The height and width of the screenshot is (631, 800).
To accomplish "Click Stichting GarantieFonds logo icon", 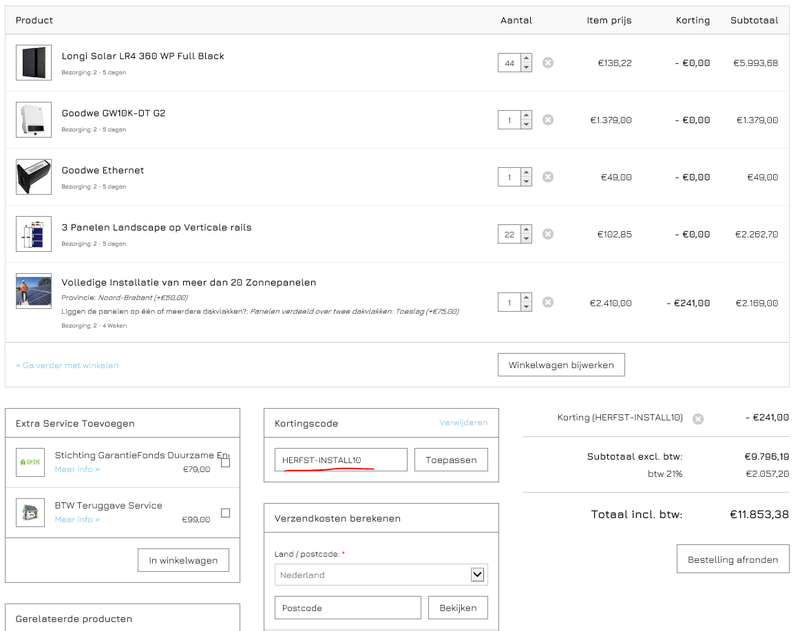I will (x=30, y=463).
